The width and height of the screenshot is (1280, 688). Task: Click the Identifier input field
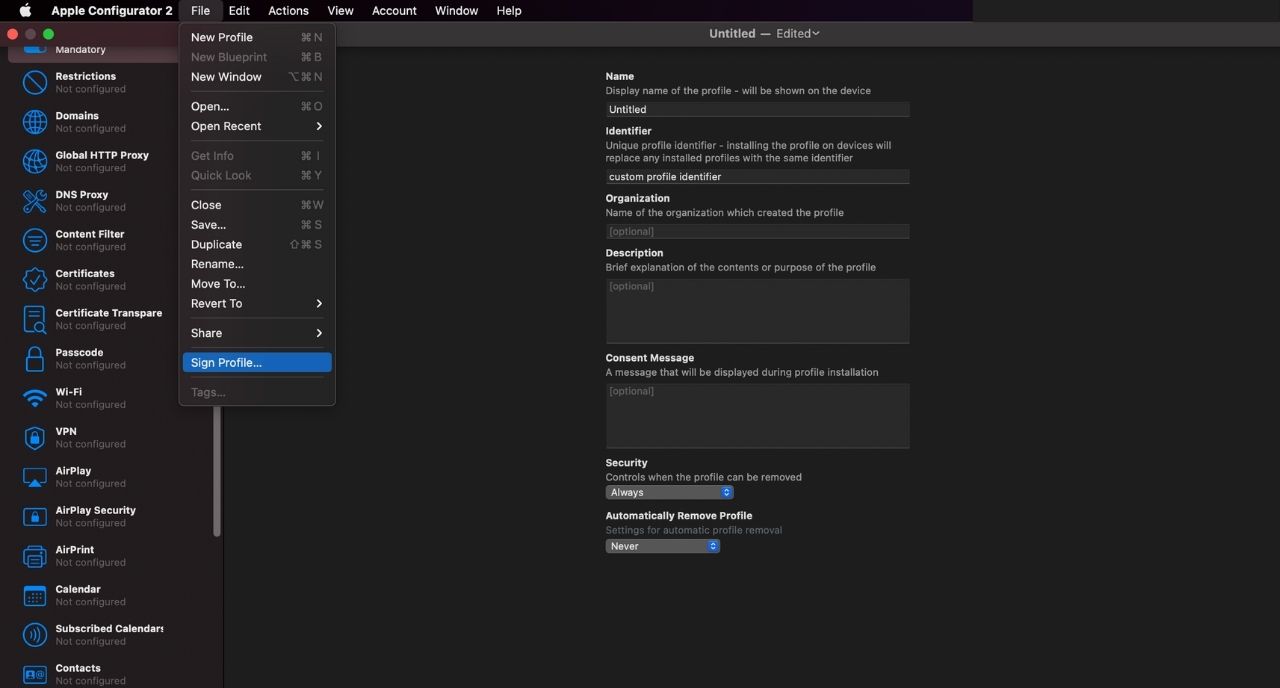(757, 176)
